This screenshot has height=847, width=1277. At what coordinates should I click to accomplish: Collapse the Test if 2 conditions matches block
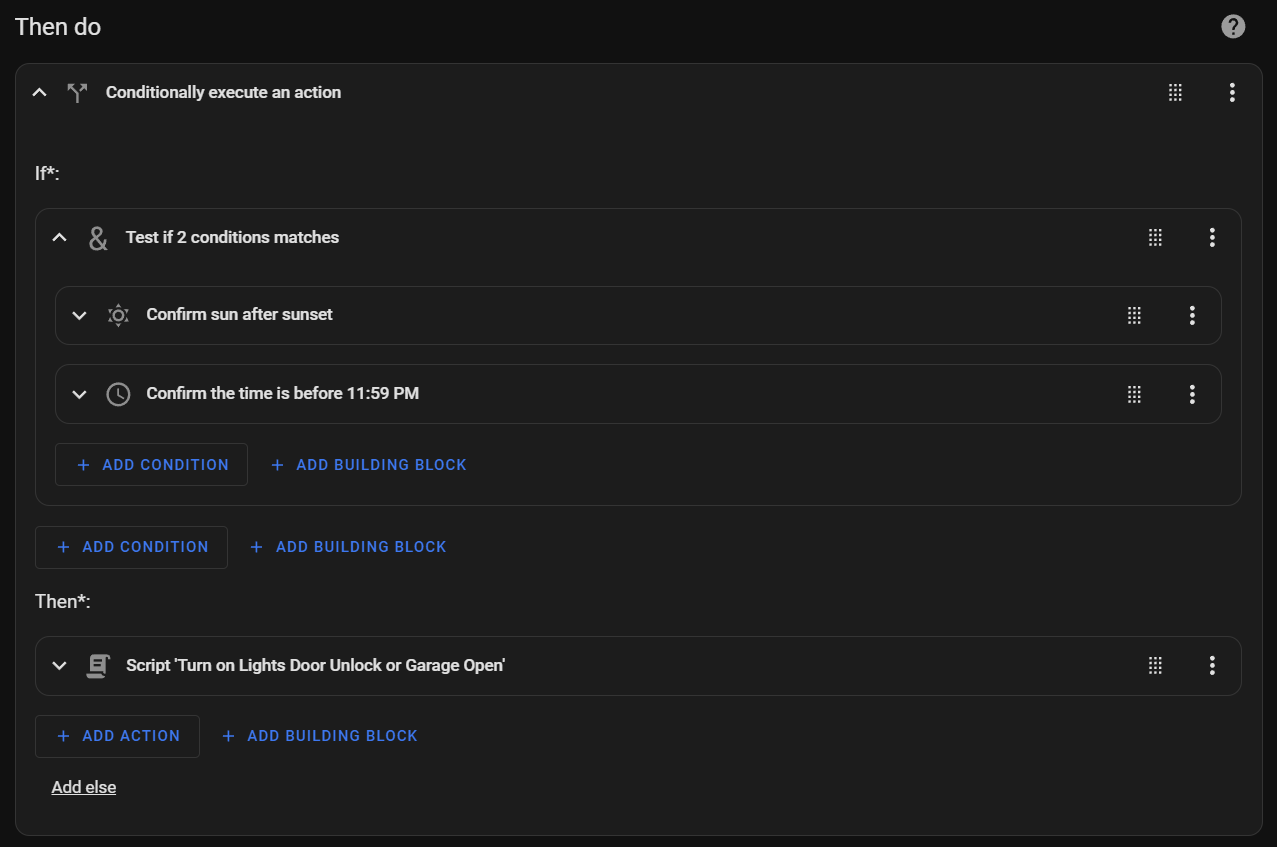(x=60, y=238)
